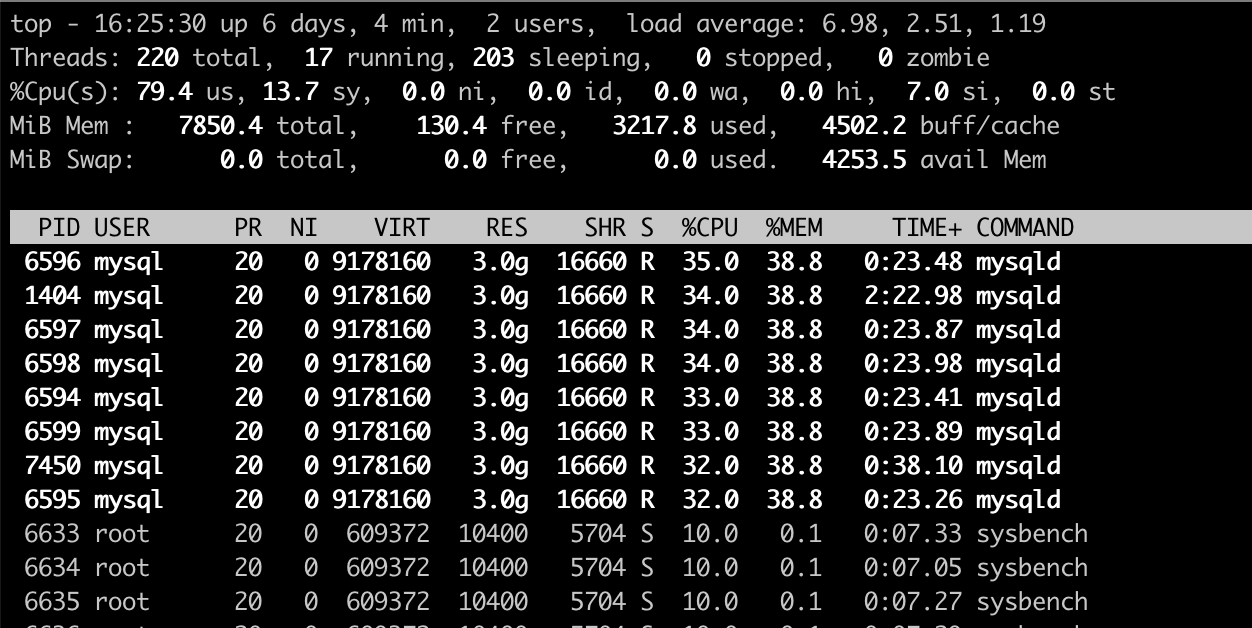Click root user in PID 6633 row
The image size is (1252, 628).
pos(122,534)
